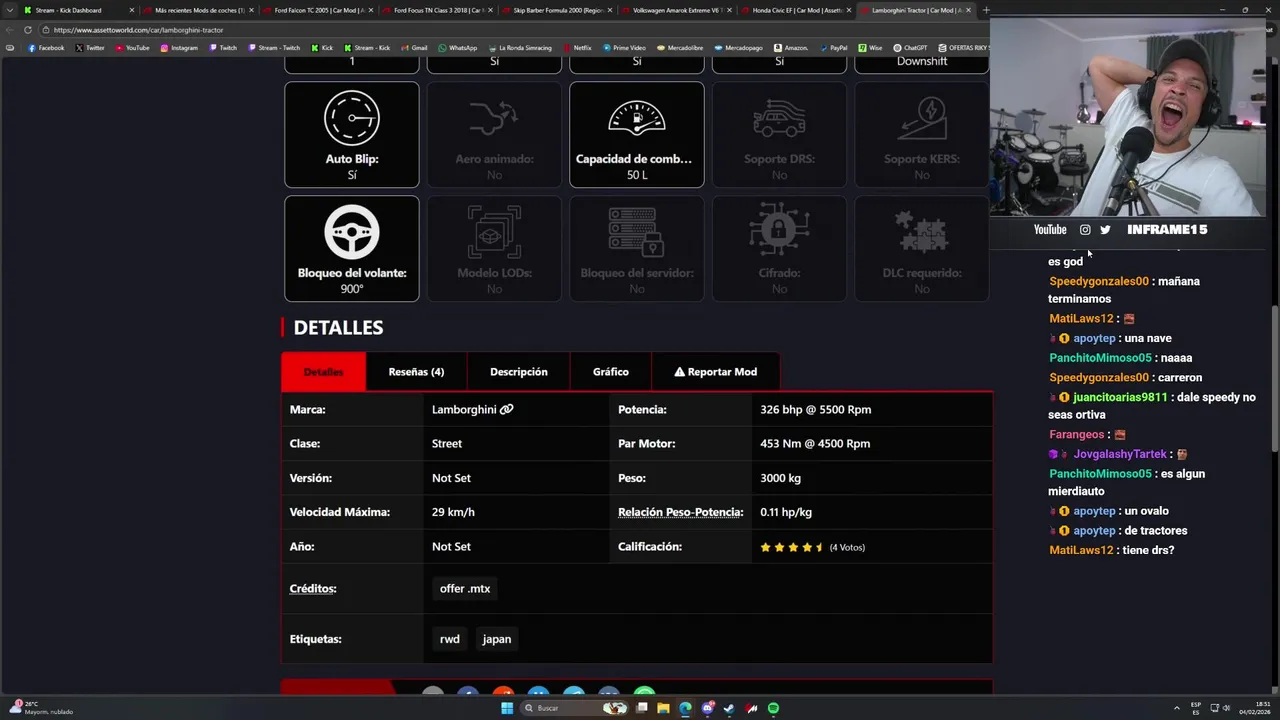The height and width of the screenshot is (720, 1280).
Task: Click the dimmed Modelo LODs card
Action: point(494,249)
